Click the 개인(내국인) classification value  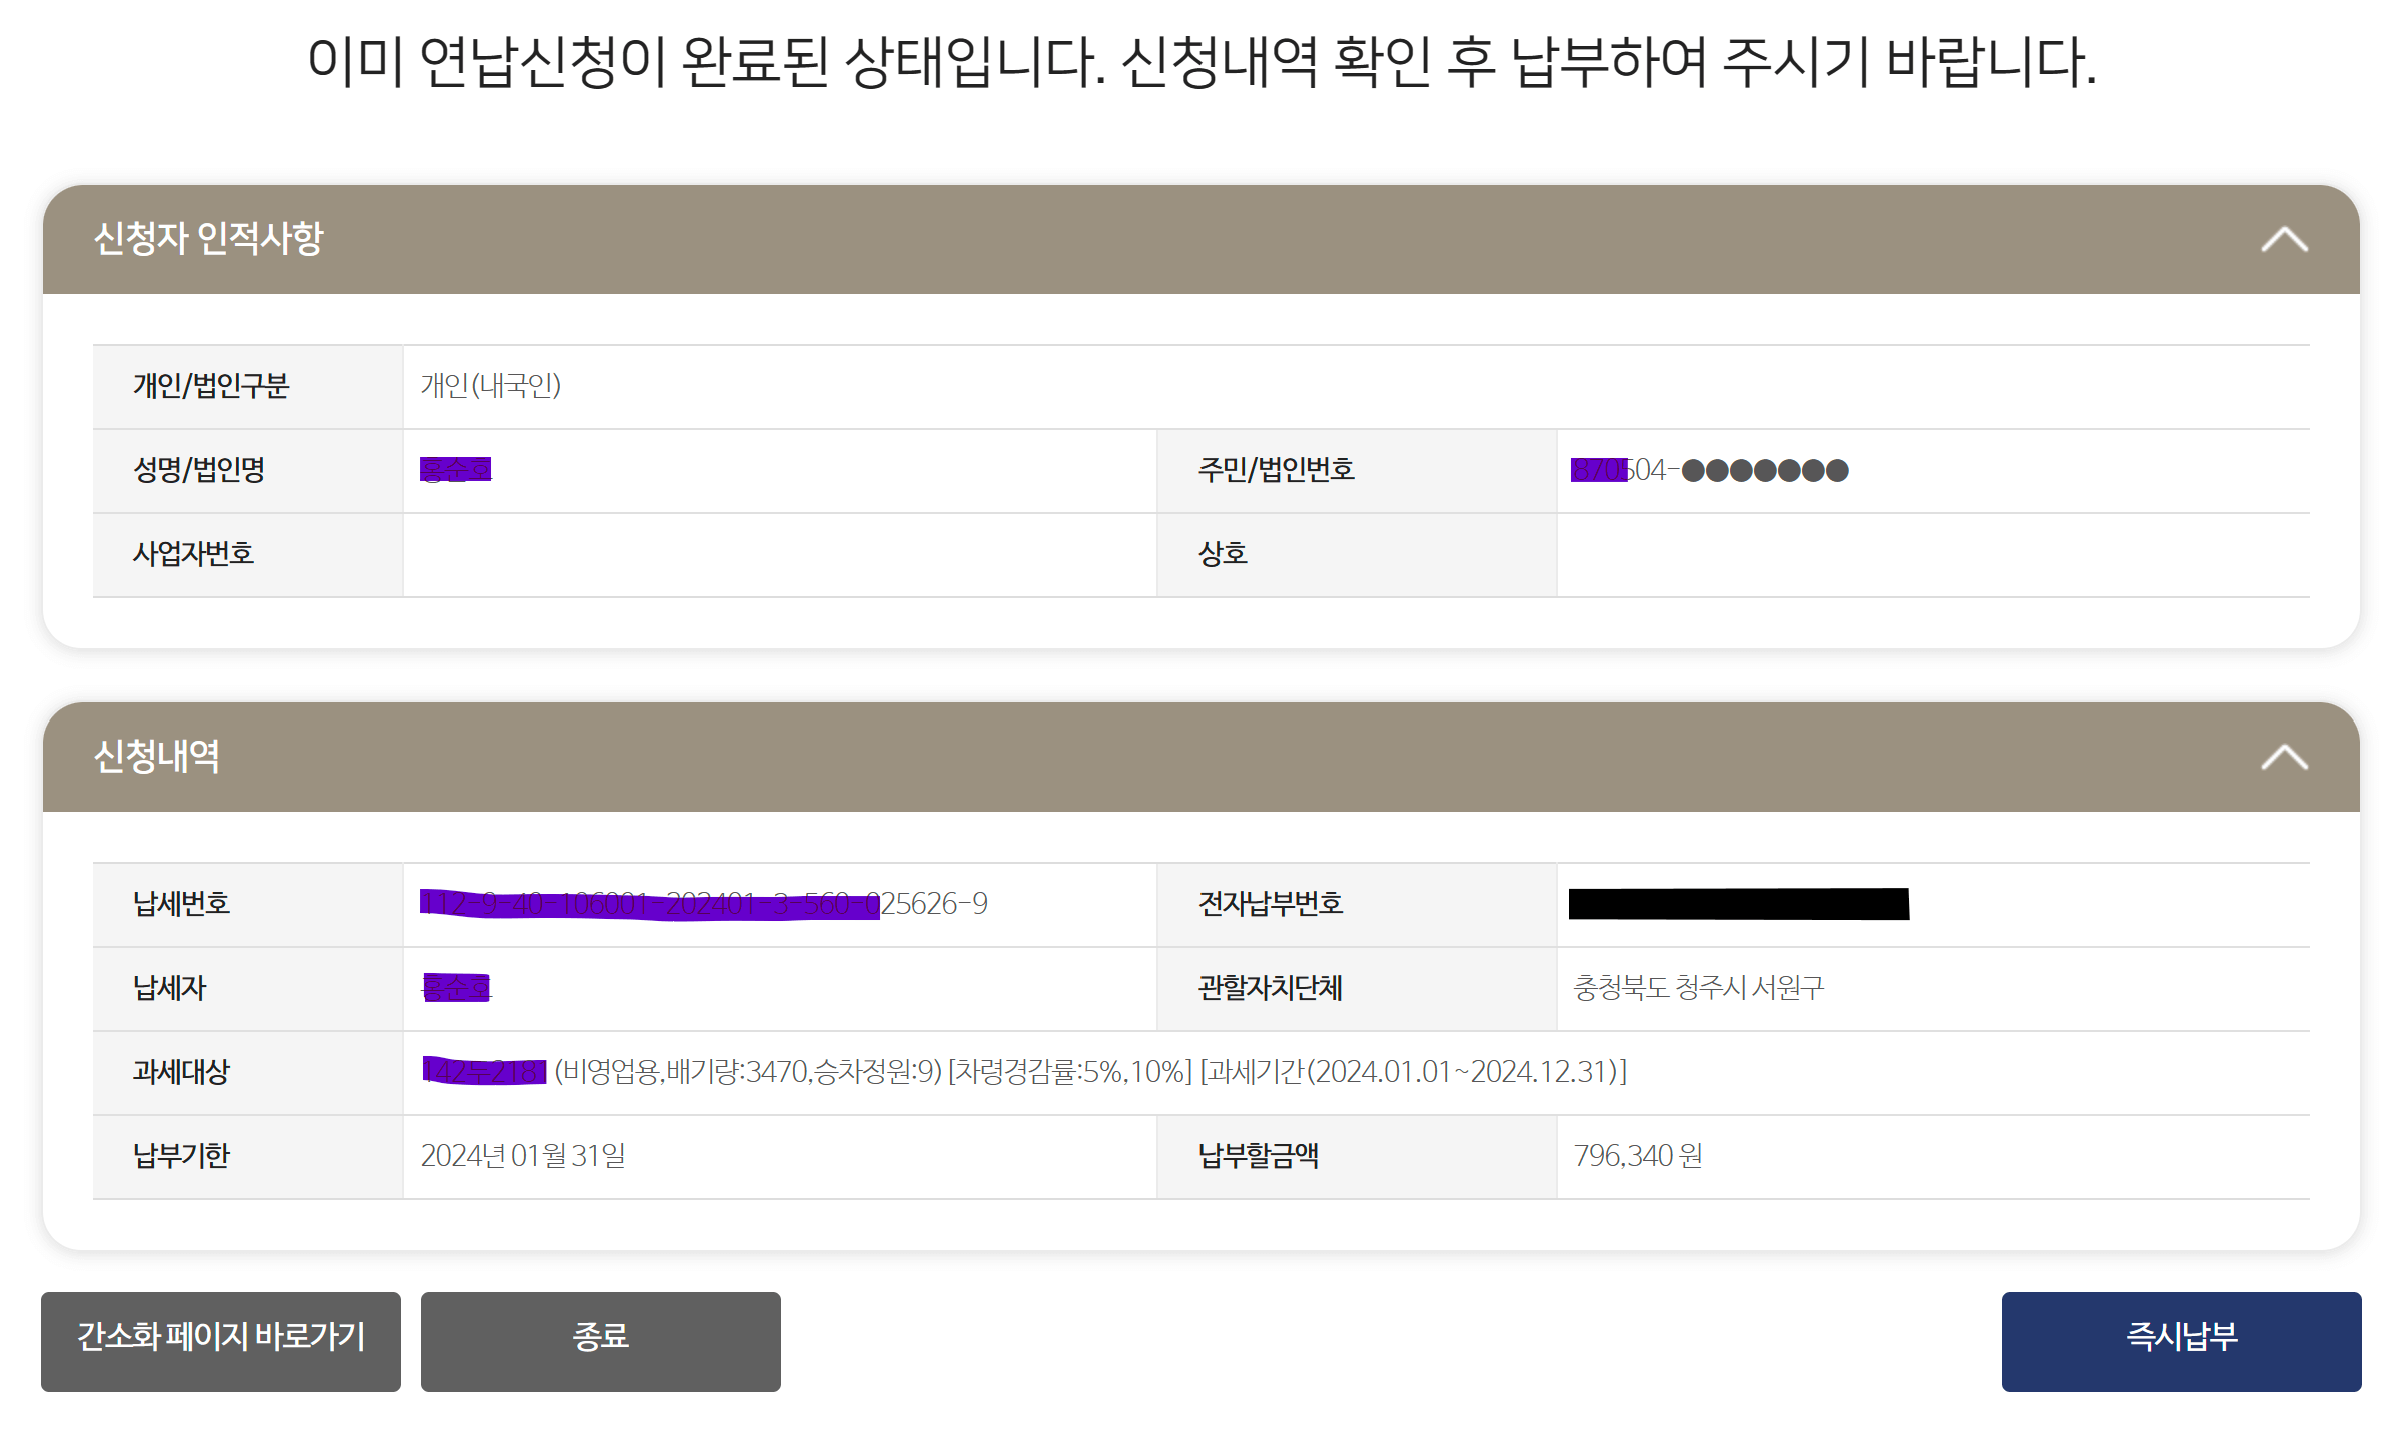[492, 387]
